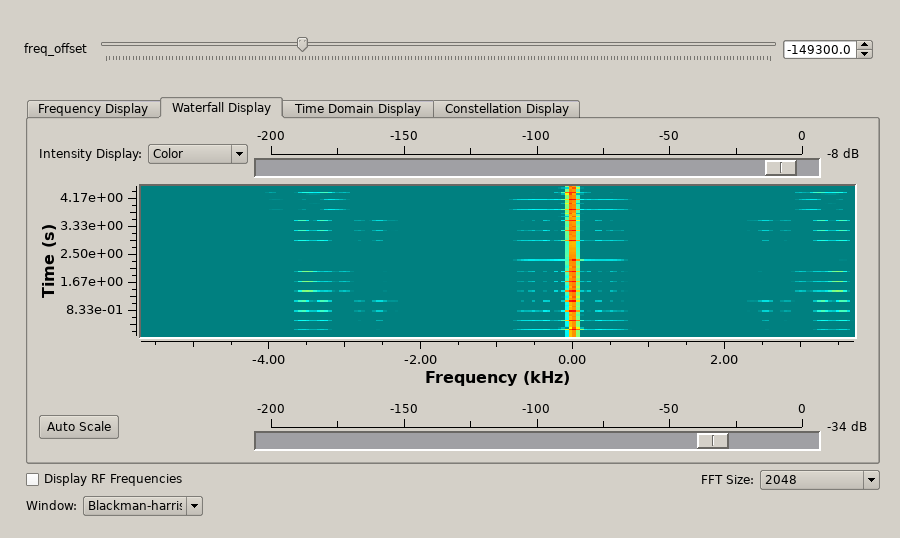Click the center signal in the waterfall plot
This screenshot has height=538, width=900.
pos(572,261)
